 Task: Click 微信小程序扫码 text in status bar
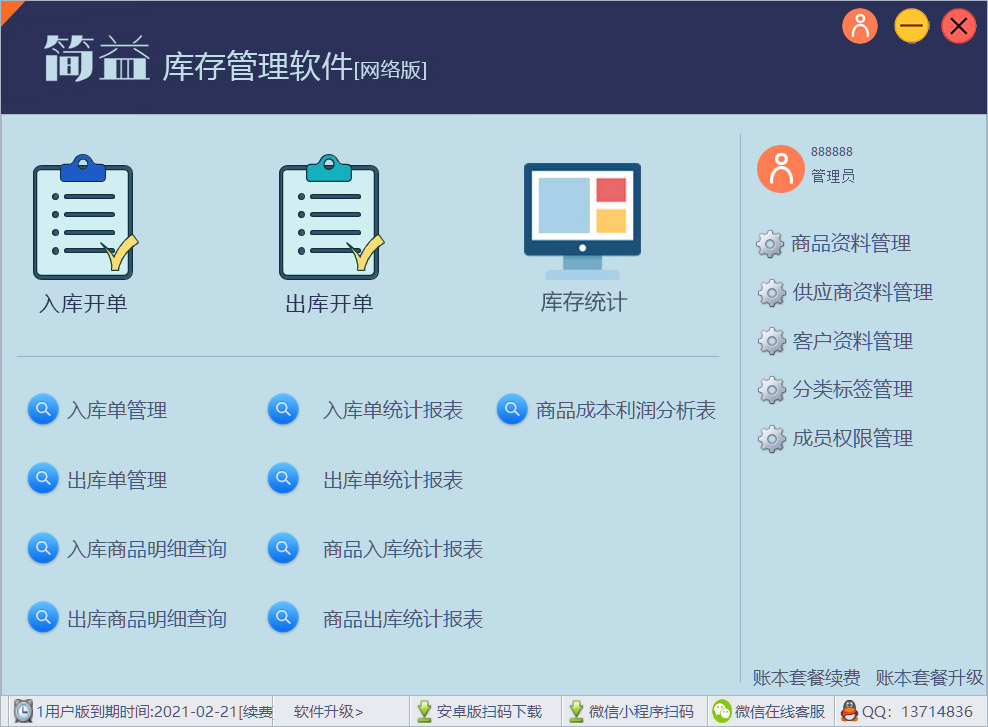point(641,712)
